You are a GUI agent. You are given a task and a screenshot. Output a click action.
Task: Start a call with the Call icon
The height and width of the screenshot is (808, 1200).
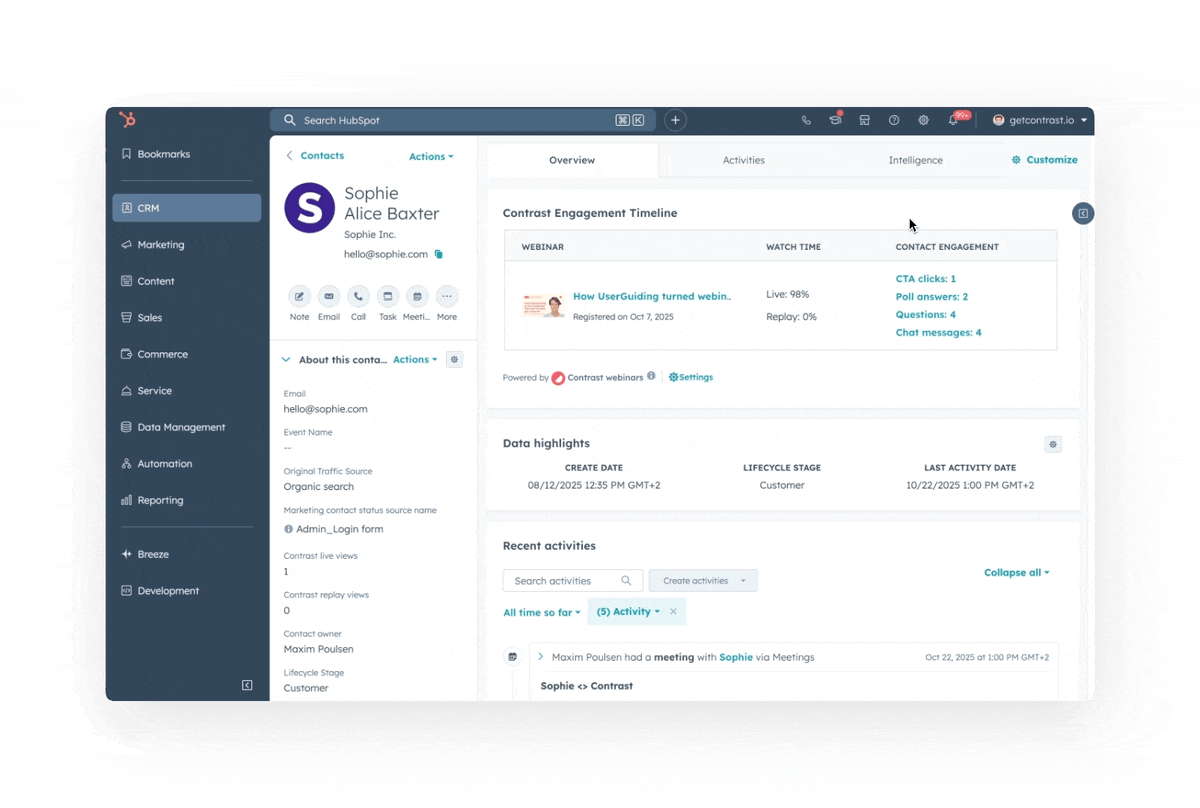point(358,297)
